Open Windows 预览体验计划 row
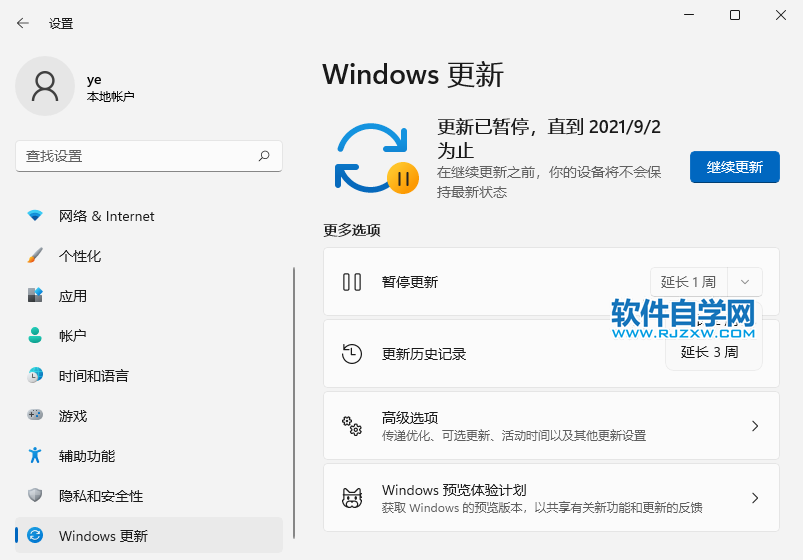This screenshot has height=560, width=803. click(x=551, y=498)
